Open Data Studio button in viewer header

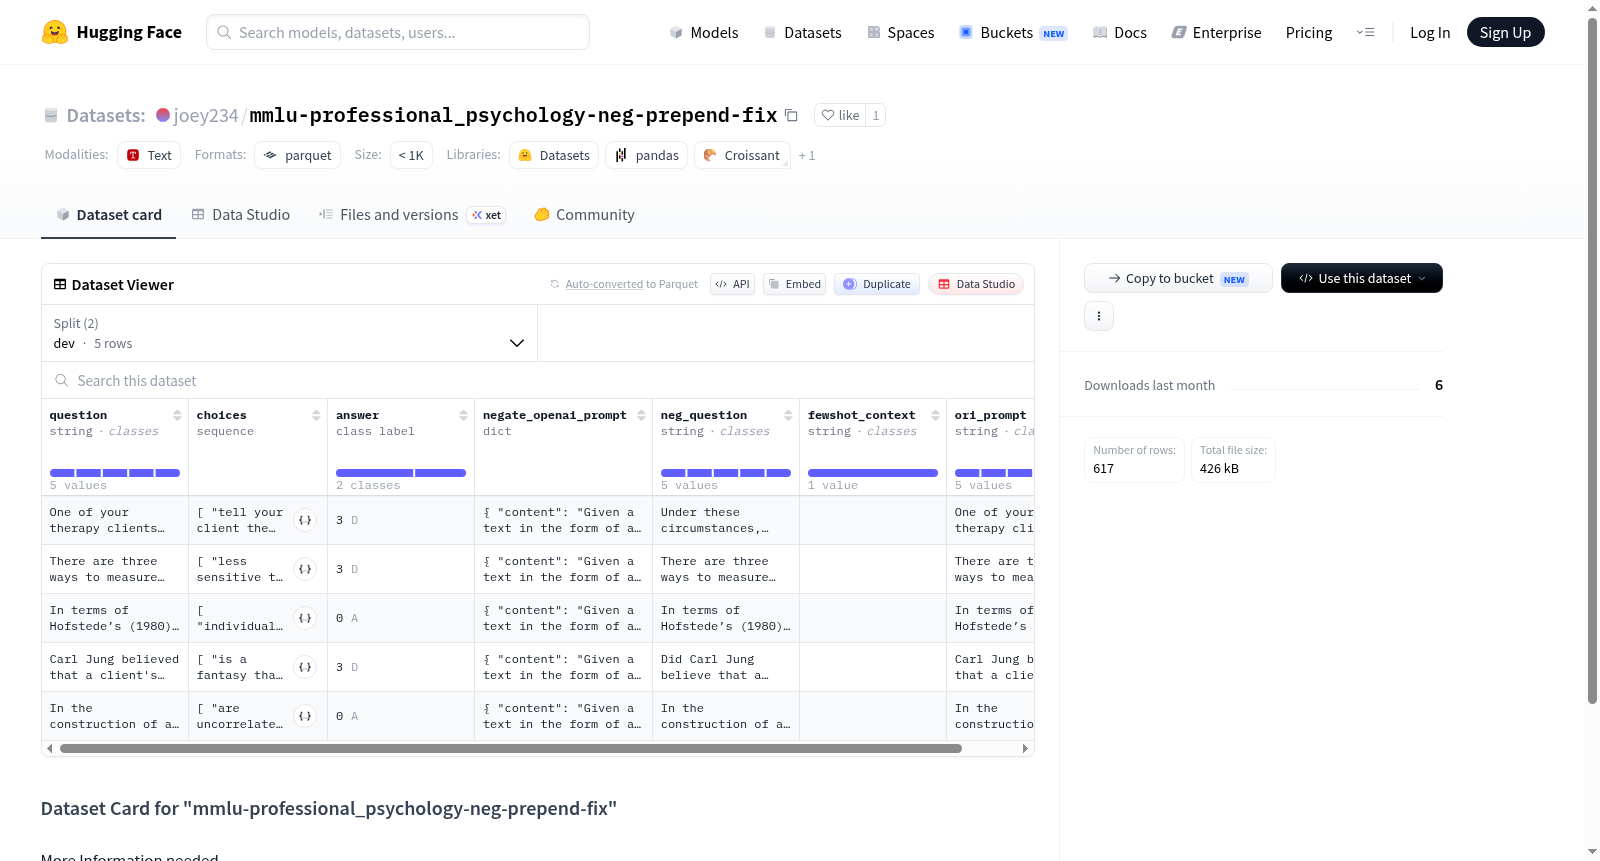tap(976, 284)
